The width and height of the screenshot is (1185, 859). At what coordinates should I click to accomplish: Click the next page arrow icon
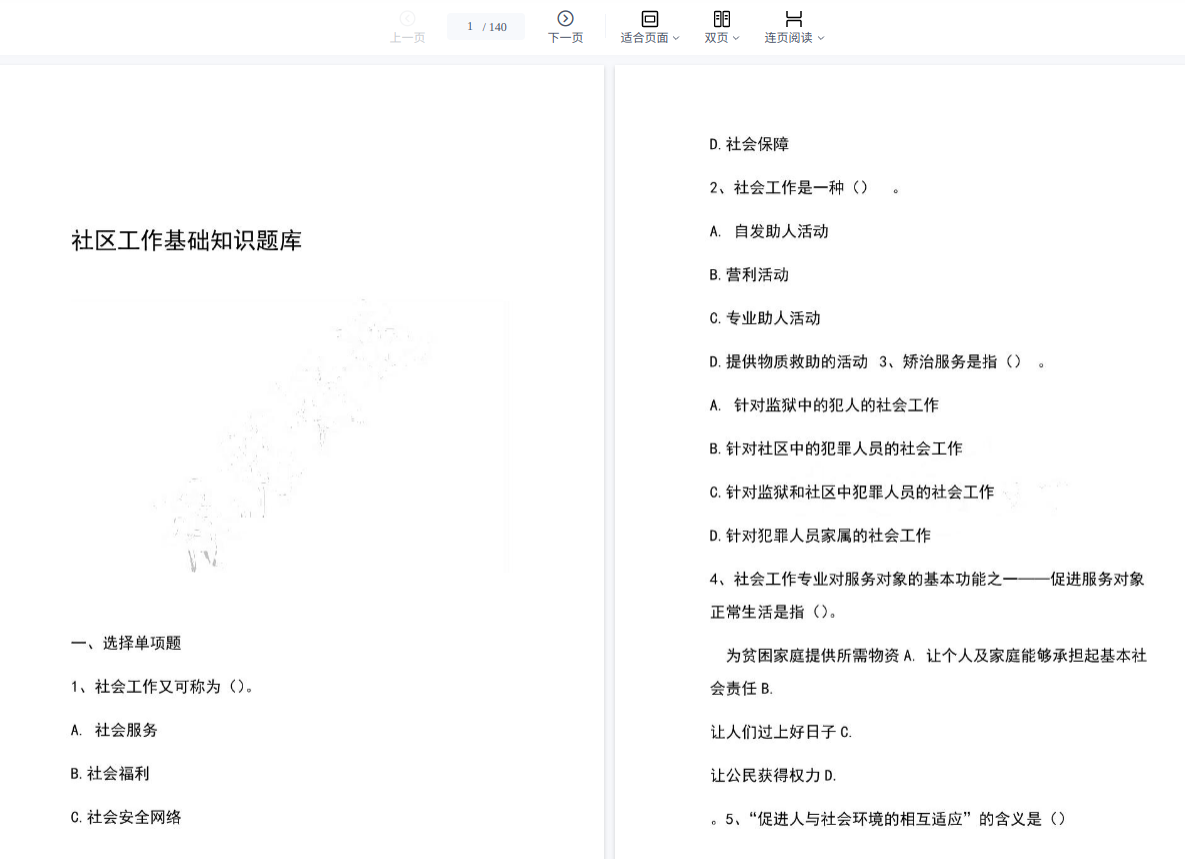pos(565,18)
